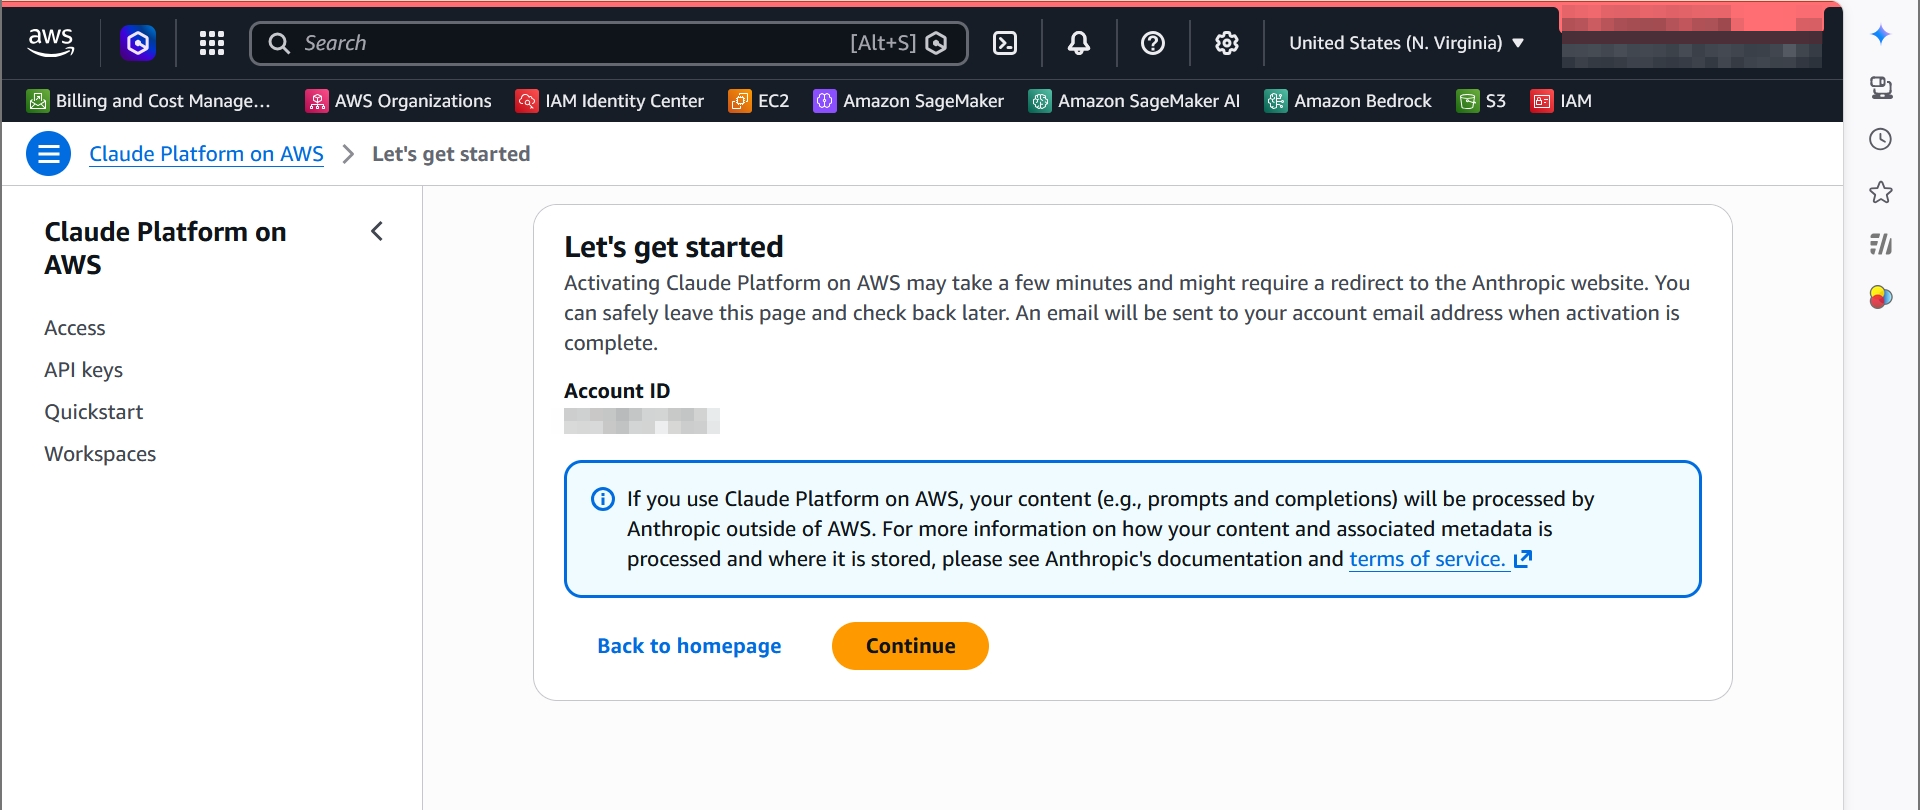Open the AWS services grid menu
The image size is (1920, 810).
(x=212, y=43)
